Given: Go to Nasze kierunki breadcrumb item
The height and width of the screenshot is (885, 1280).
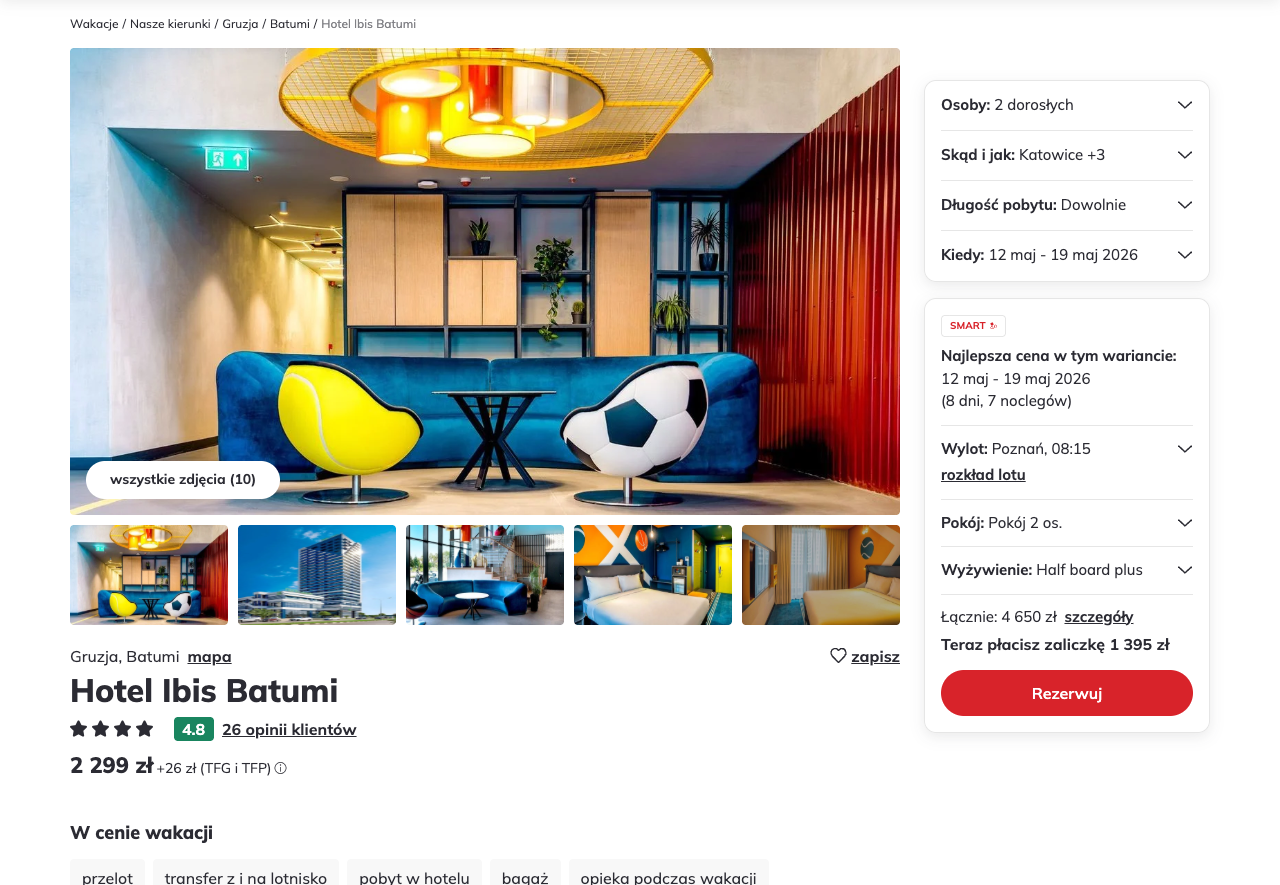Looking at the screenshot, I should click(170, 24).
